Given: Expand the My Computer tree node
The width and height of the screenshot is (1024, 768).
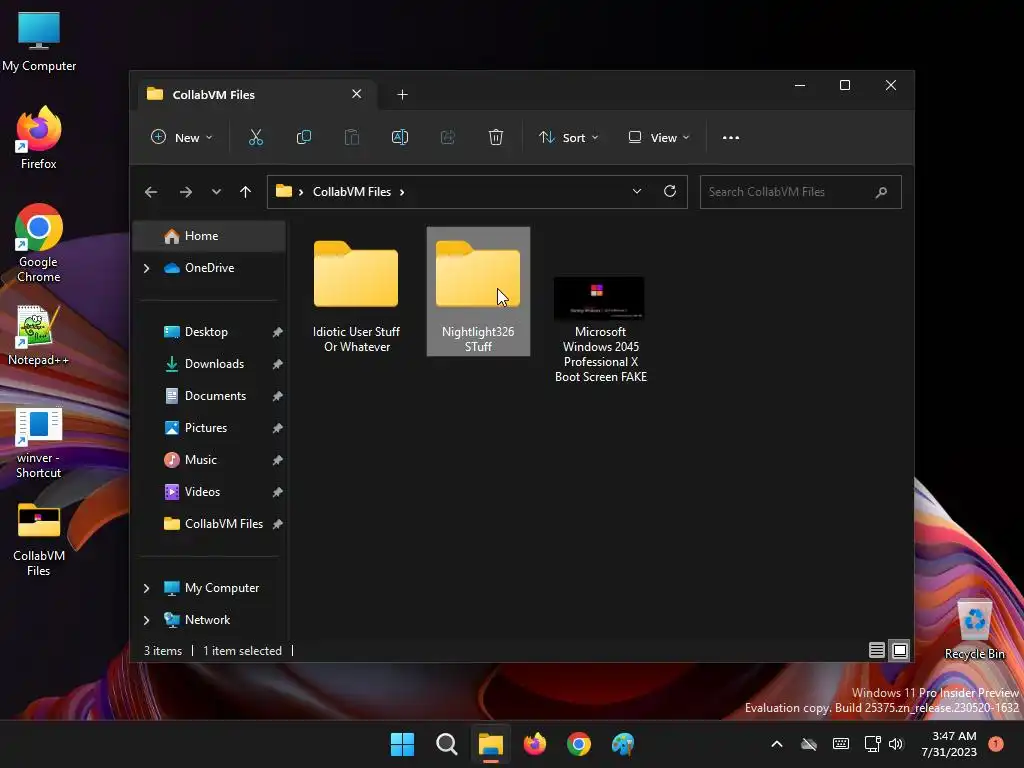Looking at the screenshot, I should [x=146, y=588].
